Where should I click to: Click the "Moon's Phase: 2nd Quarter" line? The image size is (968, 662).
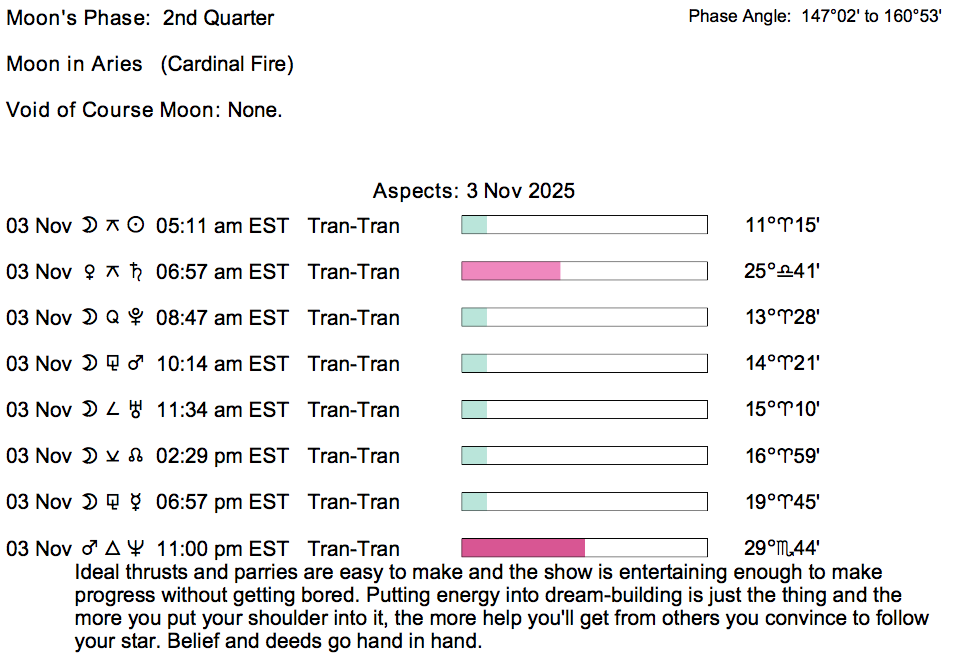(140, 18)
